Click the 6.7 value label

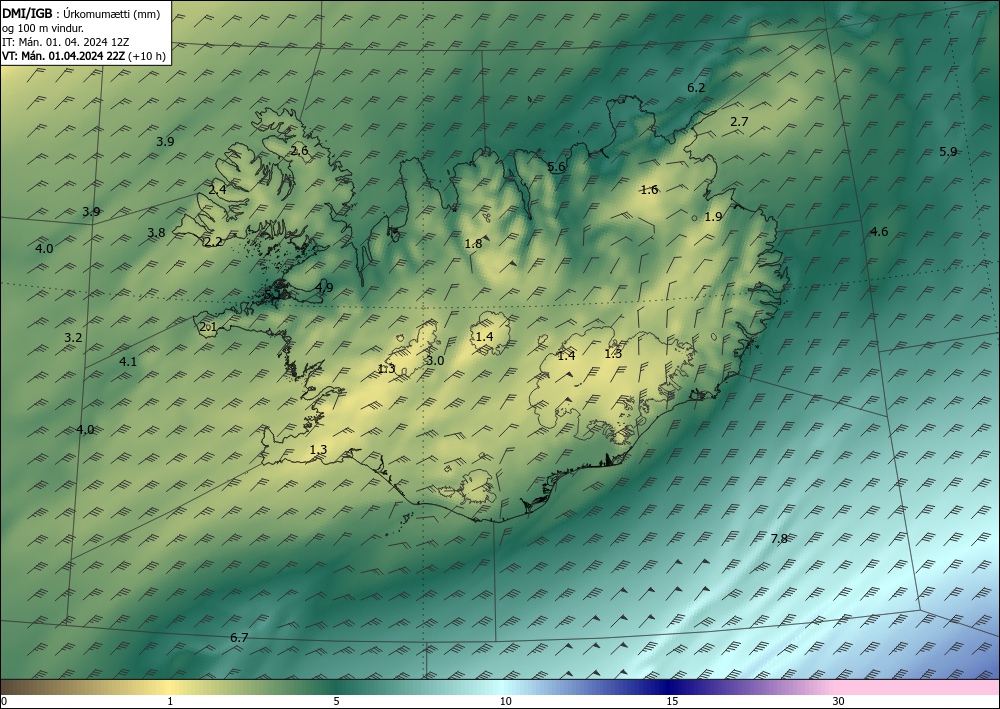pyautogui.click(x=239, y=638)
